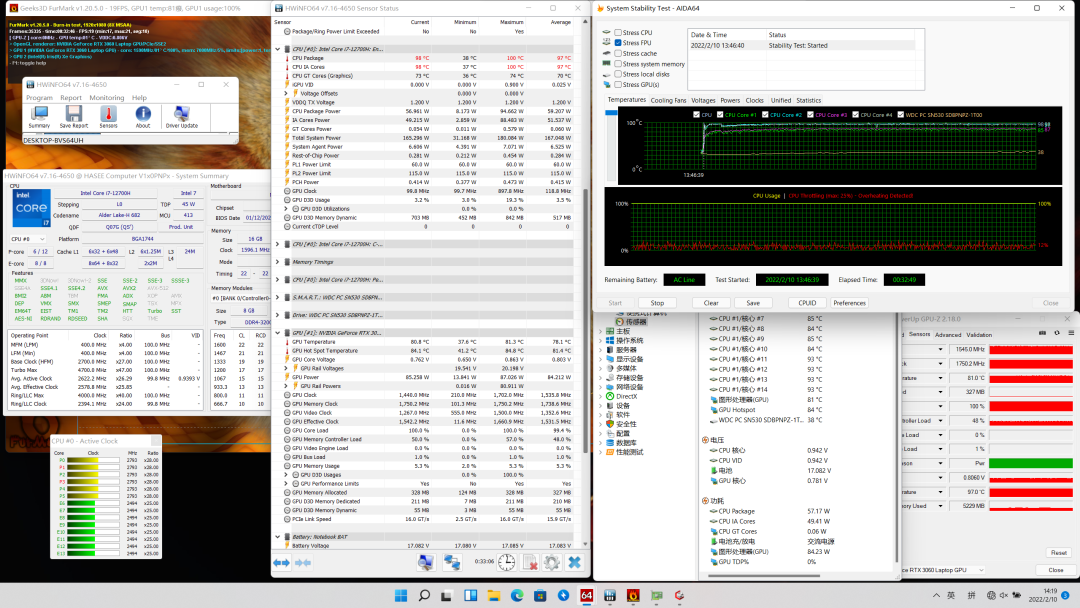This screenshot has height=608, width=1080.
Task: Click the reset clock icon in sensor toolbar
Action: [x=508, y=563]
